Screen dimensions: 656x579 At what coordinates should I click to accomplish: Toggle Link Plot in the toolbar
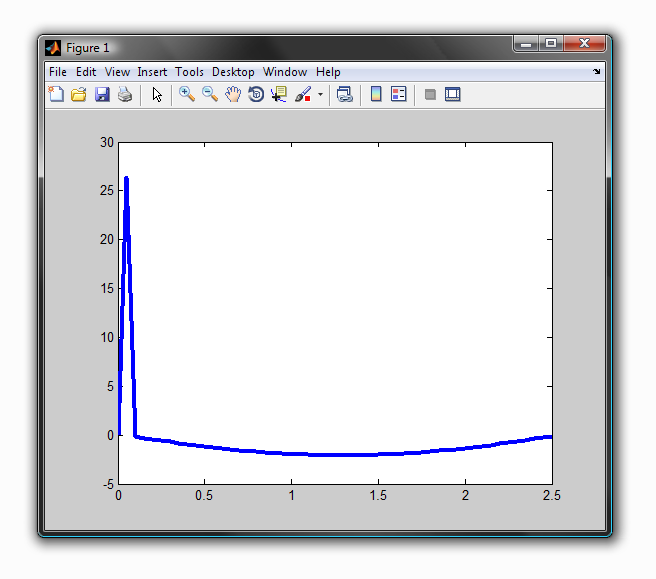click(345, 95)
